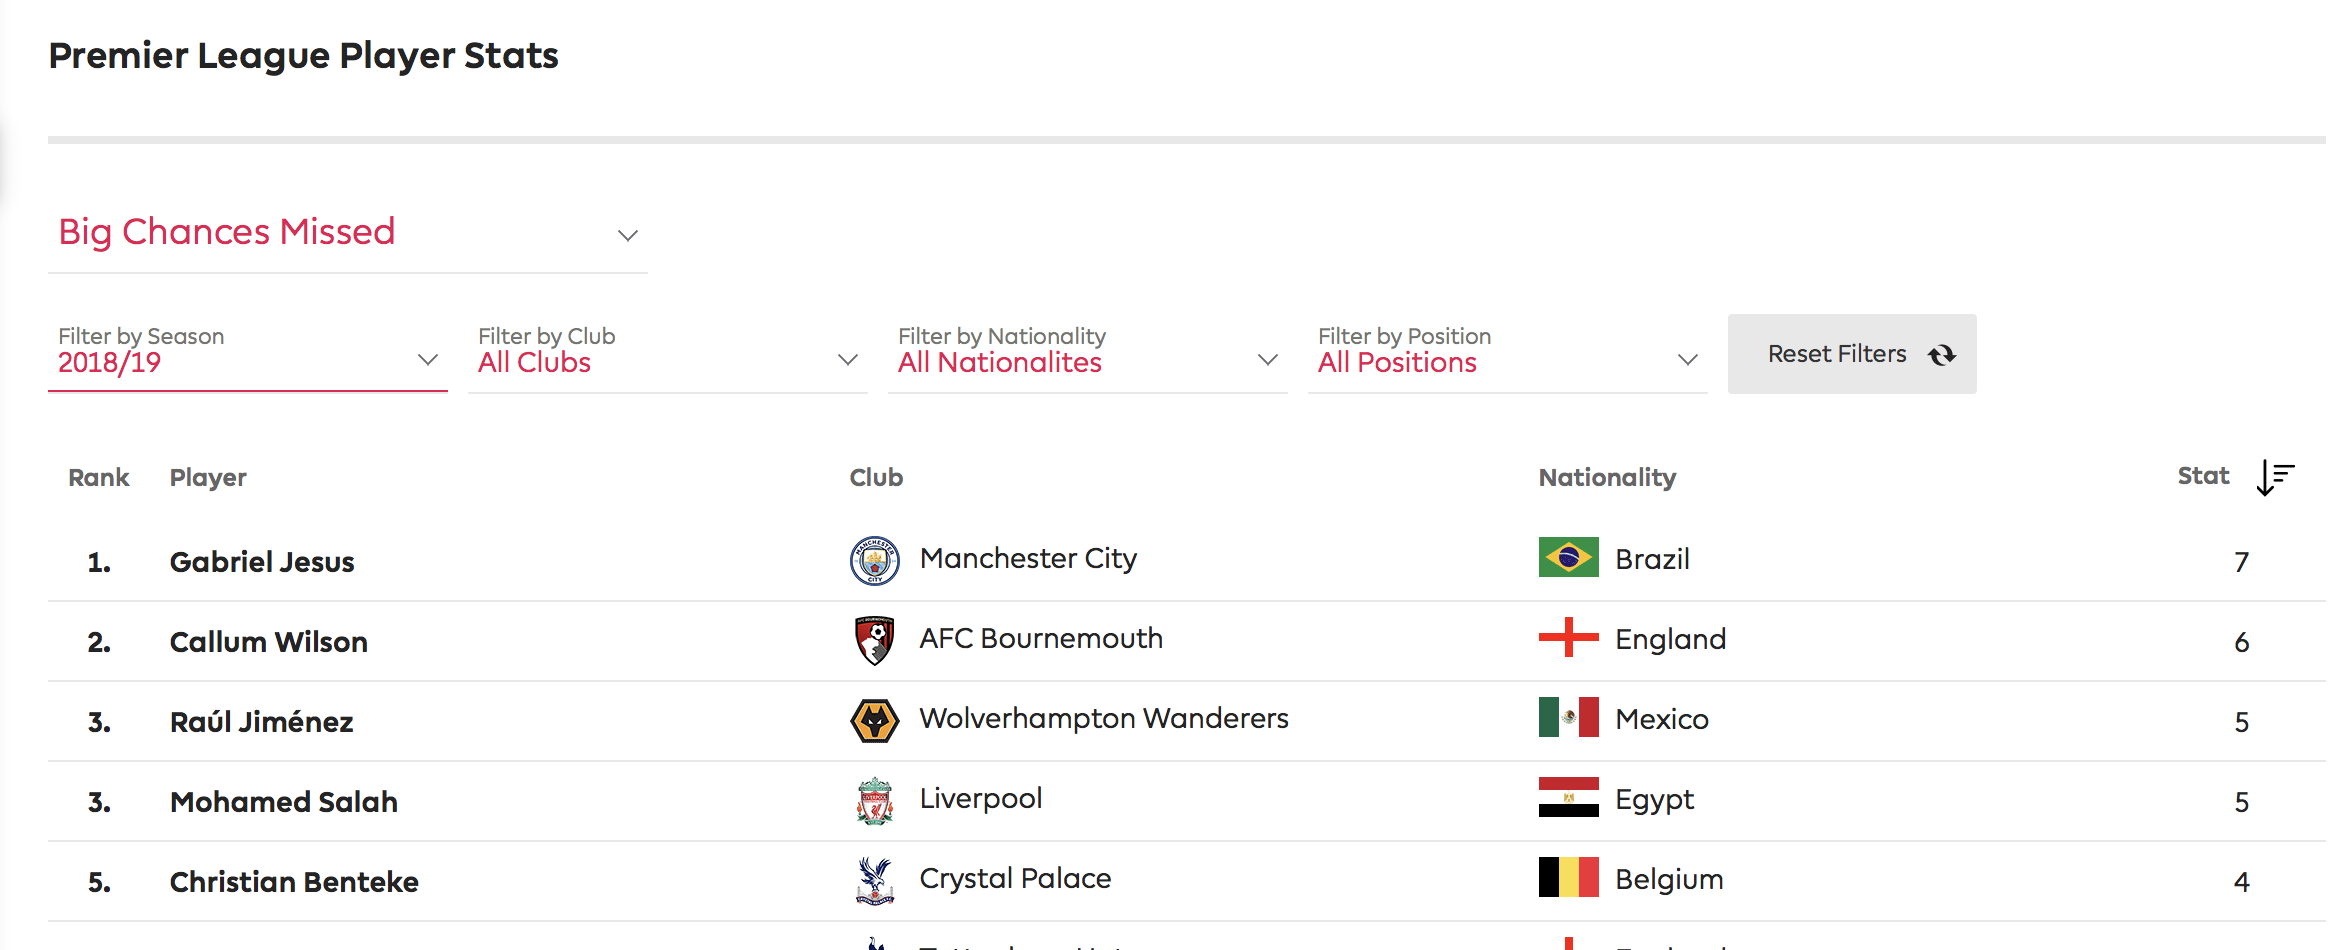This screenshot has width=2342, height=950.
Task: Click the Mexico flag icon
Action: (1568, 718)
